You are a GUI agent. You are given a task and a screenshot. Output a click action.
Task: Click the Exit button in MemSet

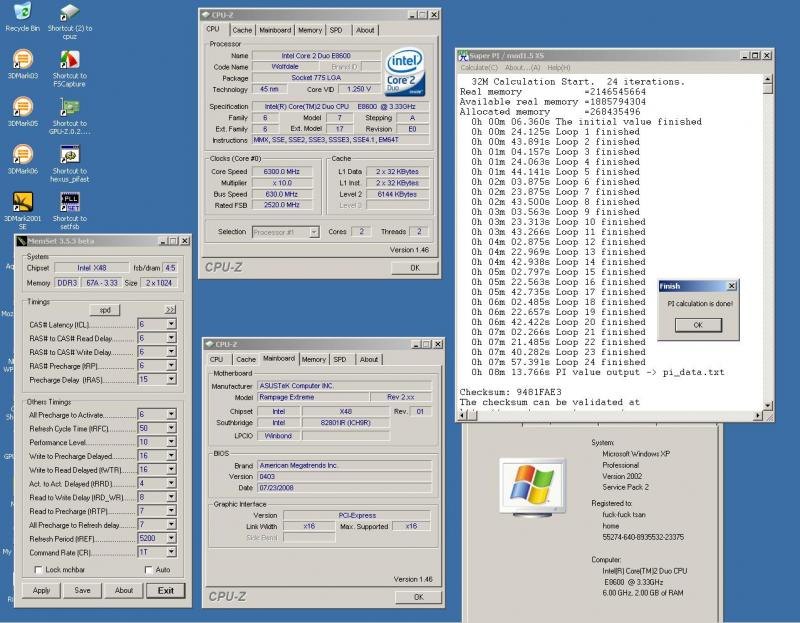(165, 590)
